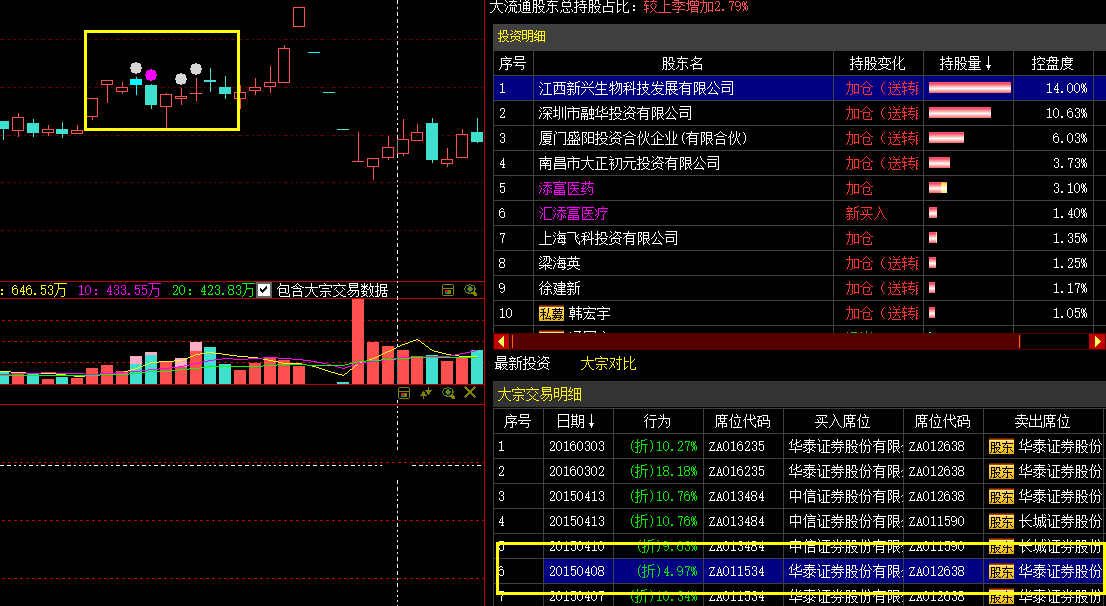Screen dimensions: 1106x606
Task: Click the window-layout icon below the volume chart
Action: tap(405, 393)
